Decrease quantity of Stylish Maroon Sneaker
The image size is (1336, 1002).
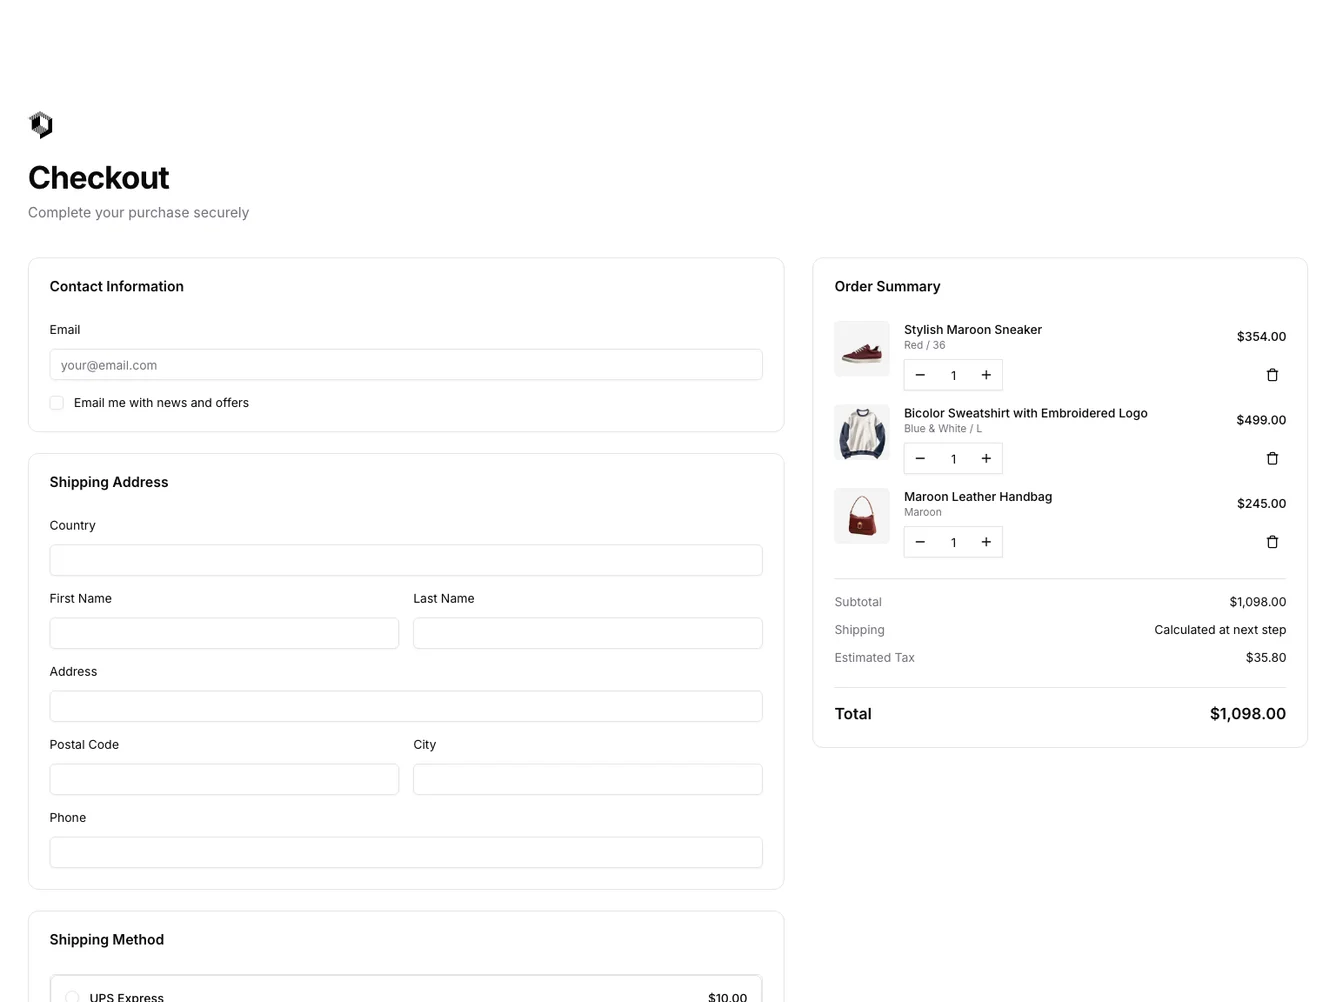pos(920,375)
